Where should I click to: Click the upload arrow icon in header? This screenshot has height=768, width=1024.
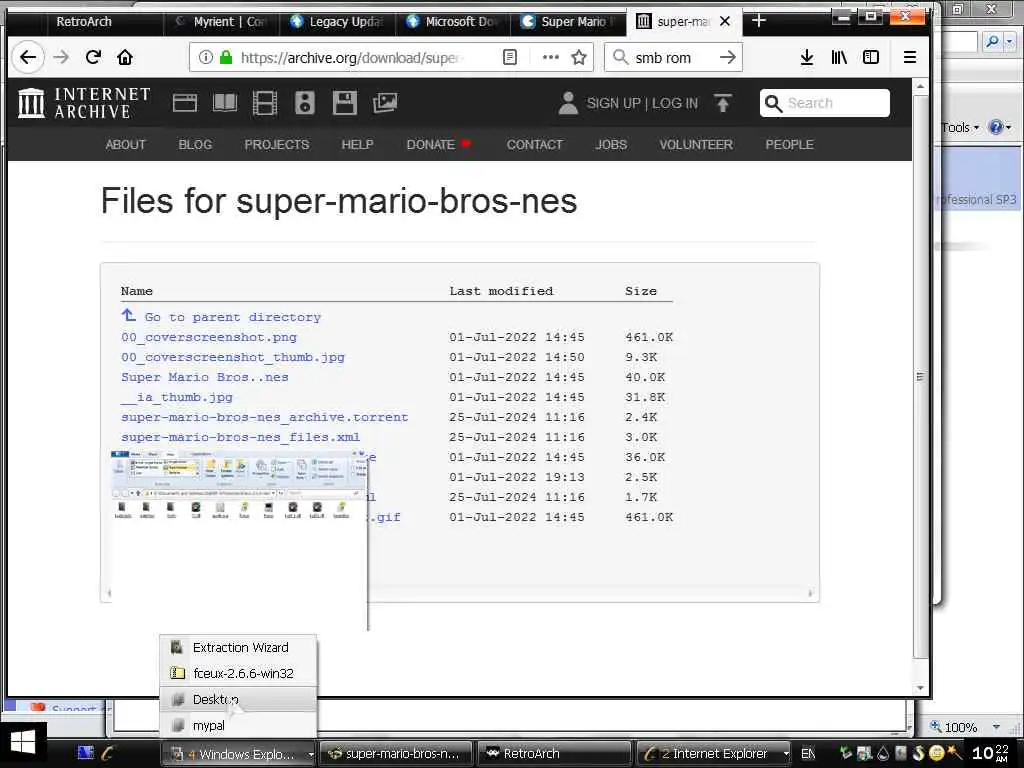(x=722, y=103)
